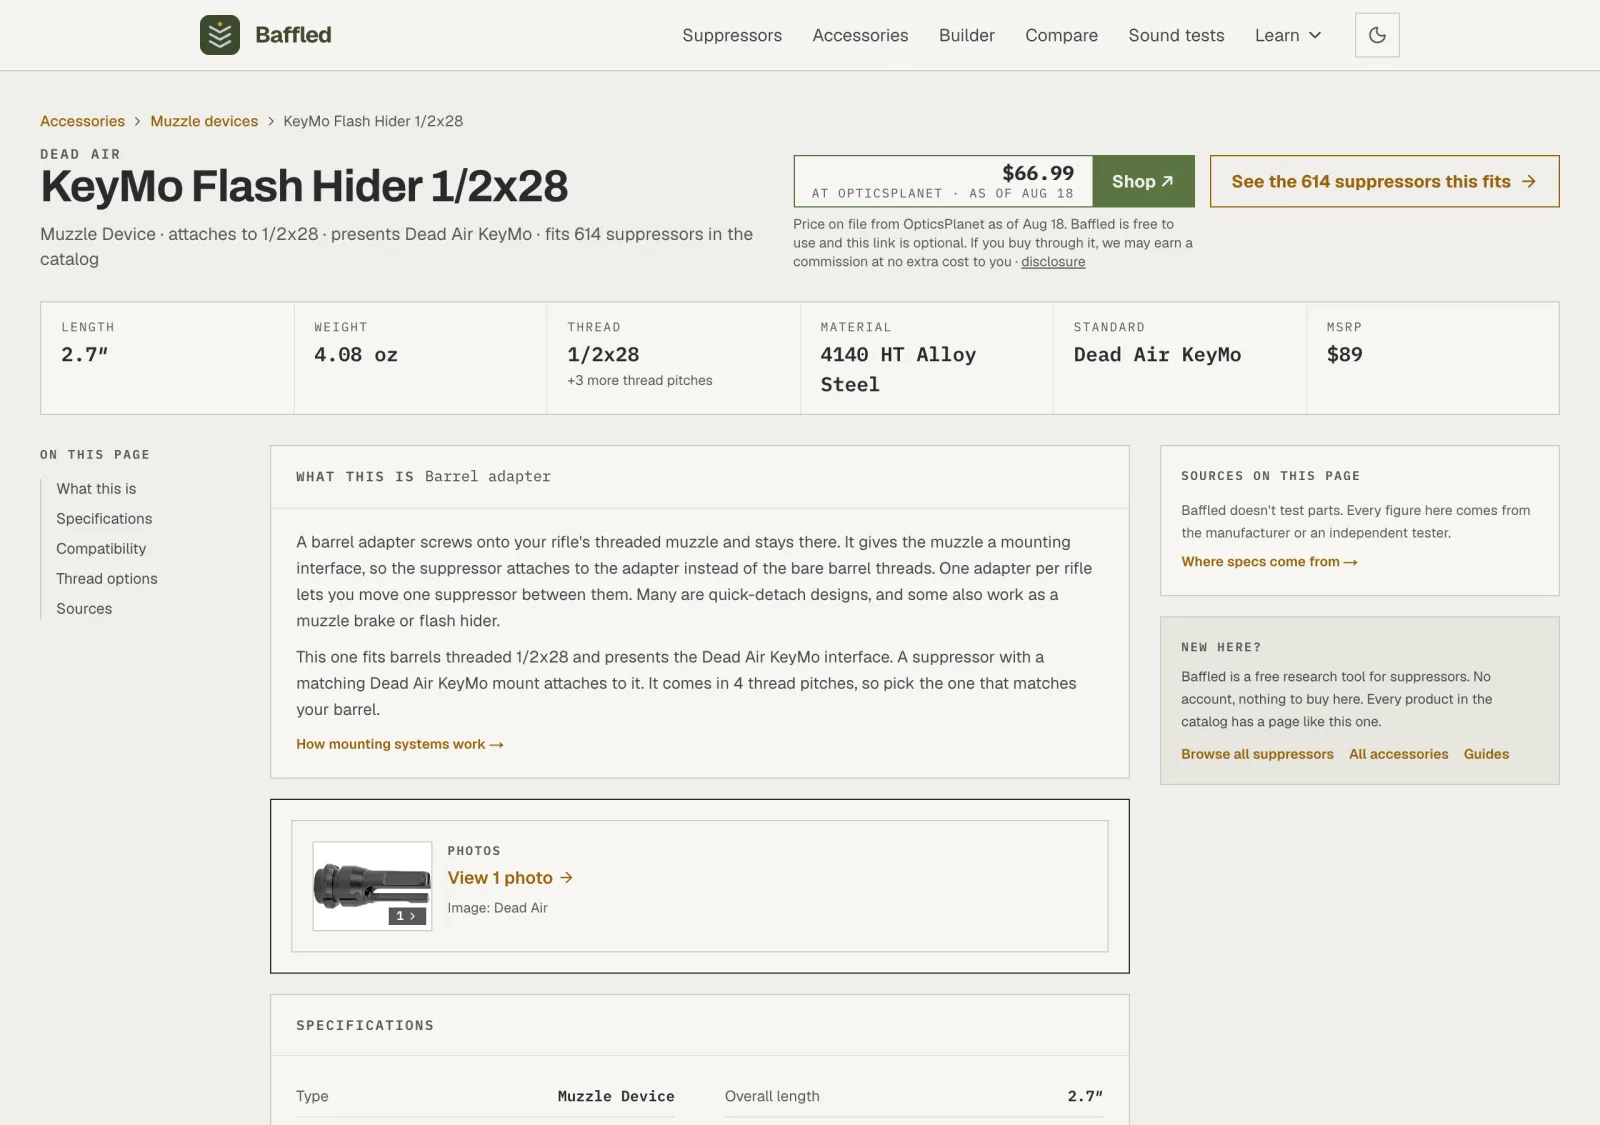Jump to Compatibility section
Screen dimensions: 1600x1125
101,549
